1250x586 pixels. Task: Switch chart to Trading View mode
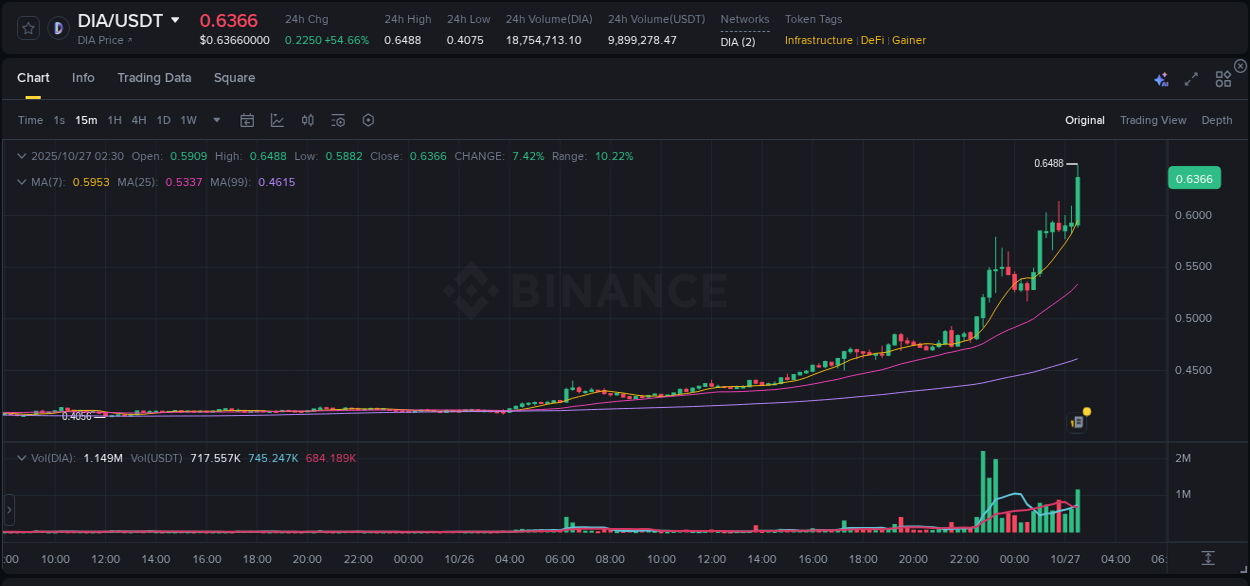click(1153, 120)
